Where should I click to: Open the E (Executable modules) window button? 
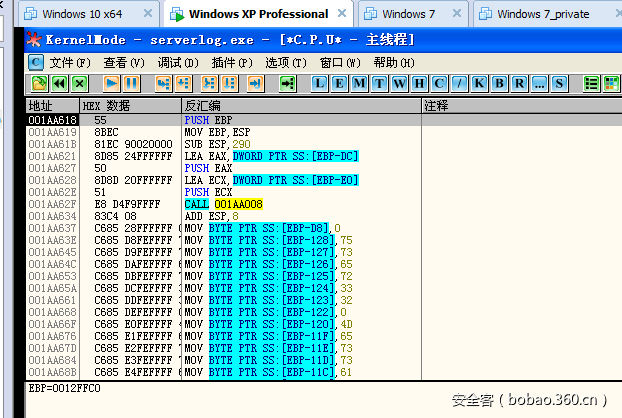click(340, 83)
